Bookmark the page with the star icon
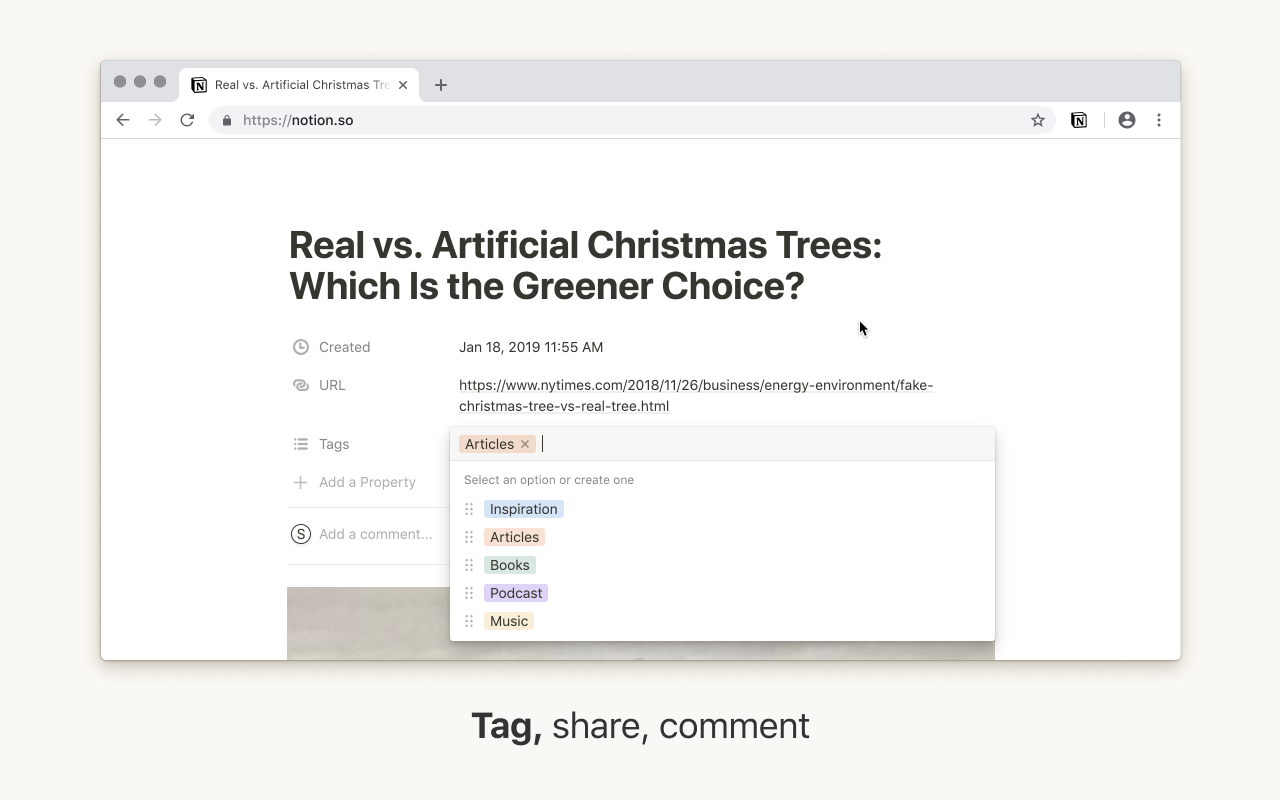The image size is (1280, 800). tap(1037, 119)
